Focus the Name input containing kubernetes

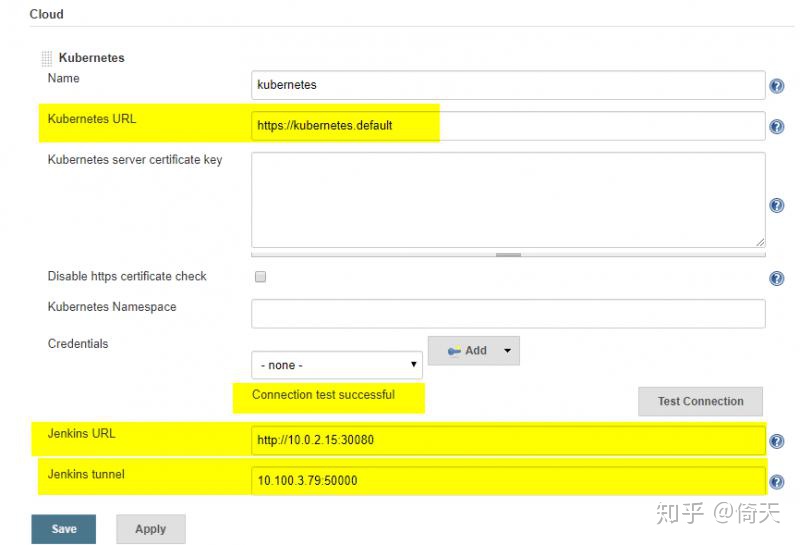(508, 85)
